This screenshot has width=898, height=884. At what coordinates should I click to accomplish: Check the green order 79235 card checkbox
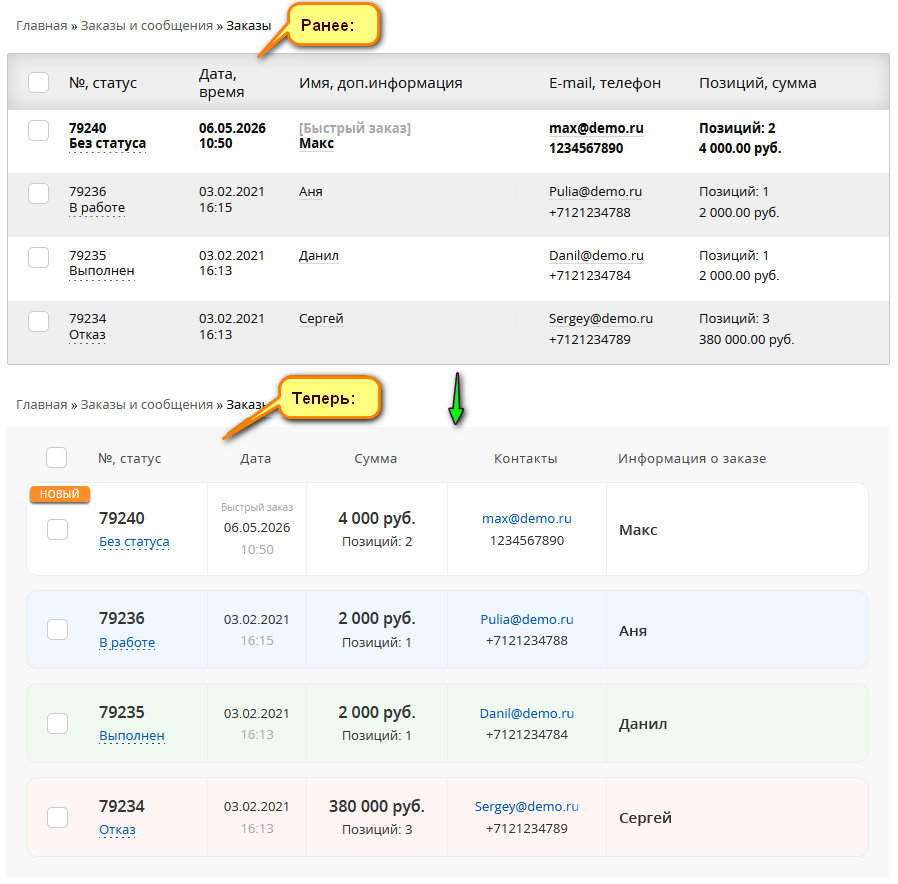[57, 723]
